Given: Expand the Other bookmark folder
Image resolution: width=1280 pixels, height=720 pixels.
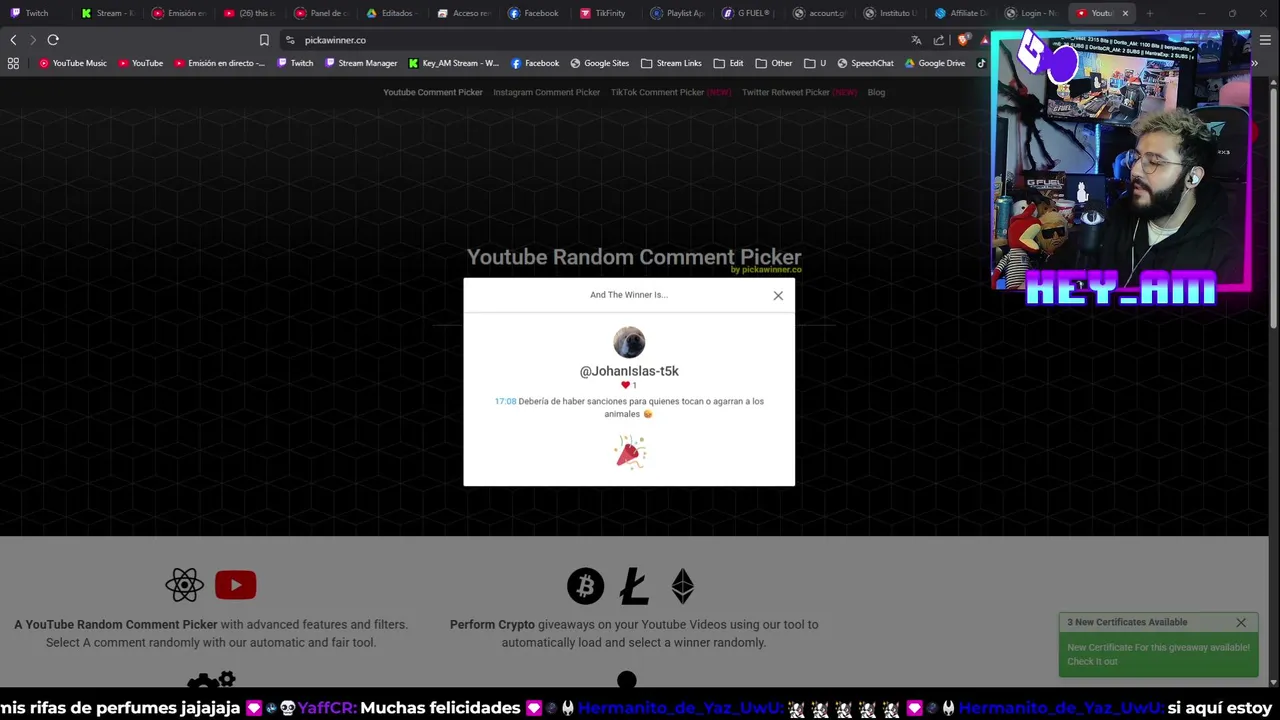Looking at the screenshot, I should 774,63.
